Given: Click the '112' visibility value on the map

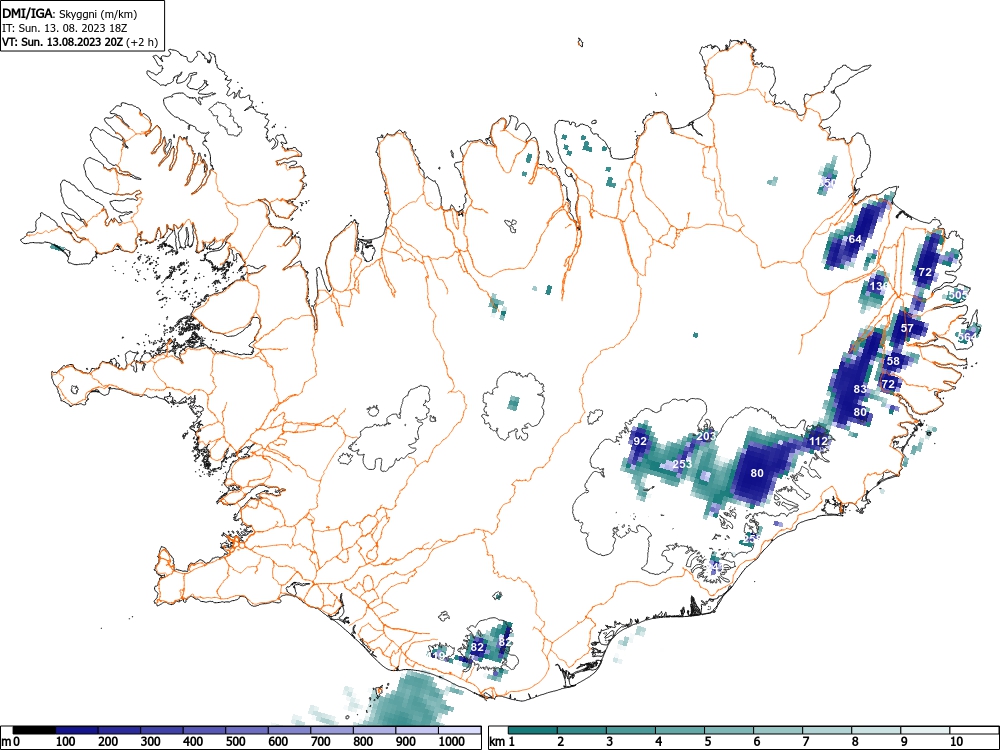Looking at the screenshot, I should (x=818, y=441).
